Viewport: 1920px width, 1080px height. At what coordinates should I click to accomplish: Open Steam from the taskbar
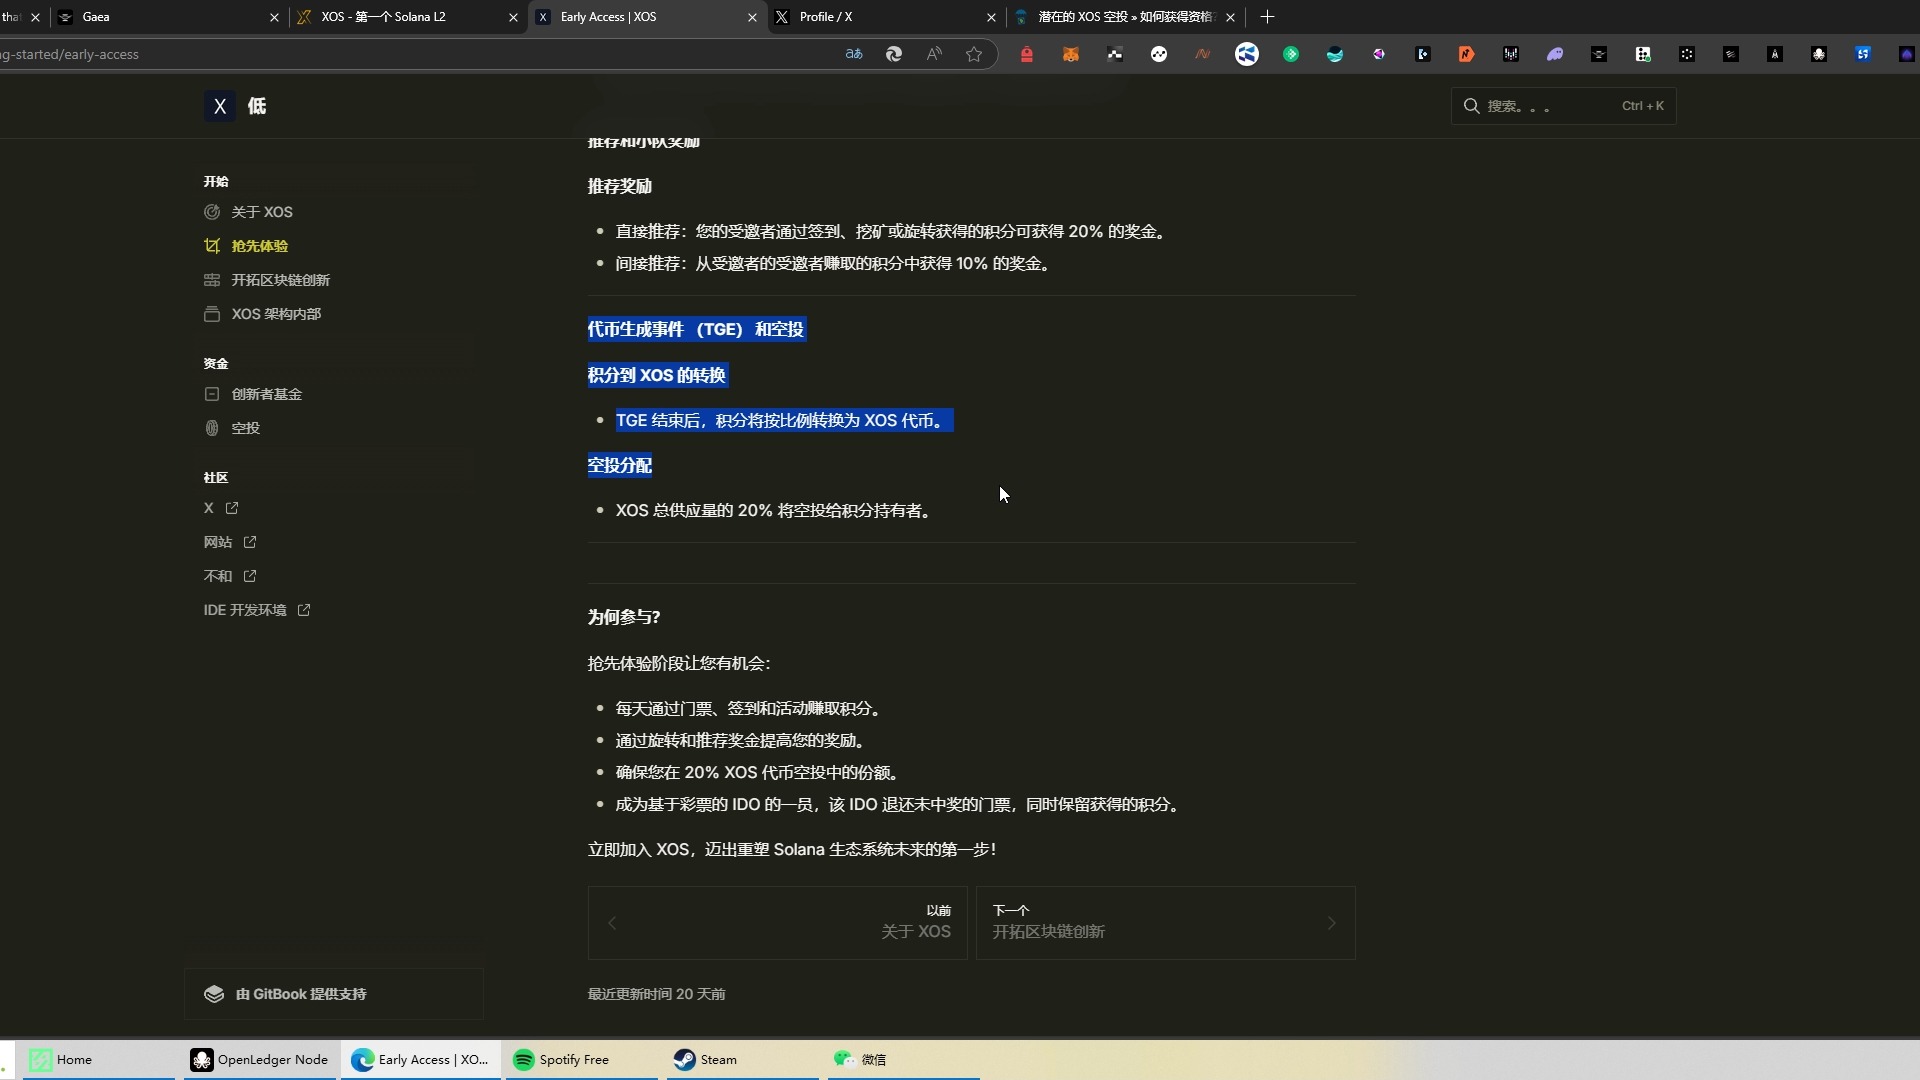tap(743, 1060)
